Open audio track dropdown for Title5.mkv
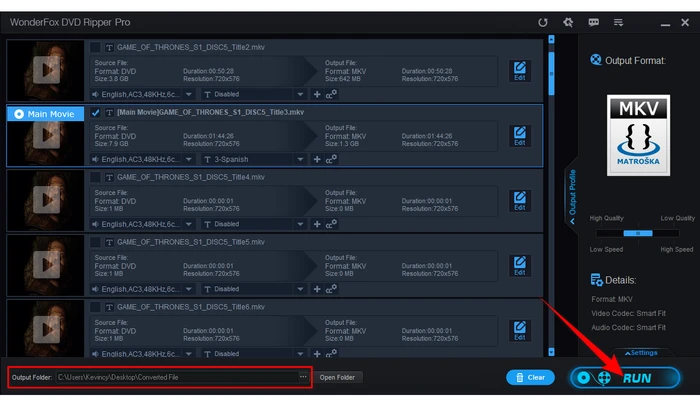 tap(189, 289)
